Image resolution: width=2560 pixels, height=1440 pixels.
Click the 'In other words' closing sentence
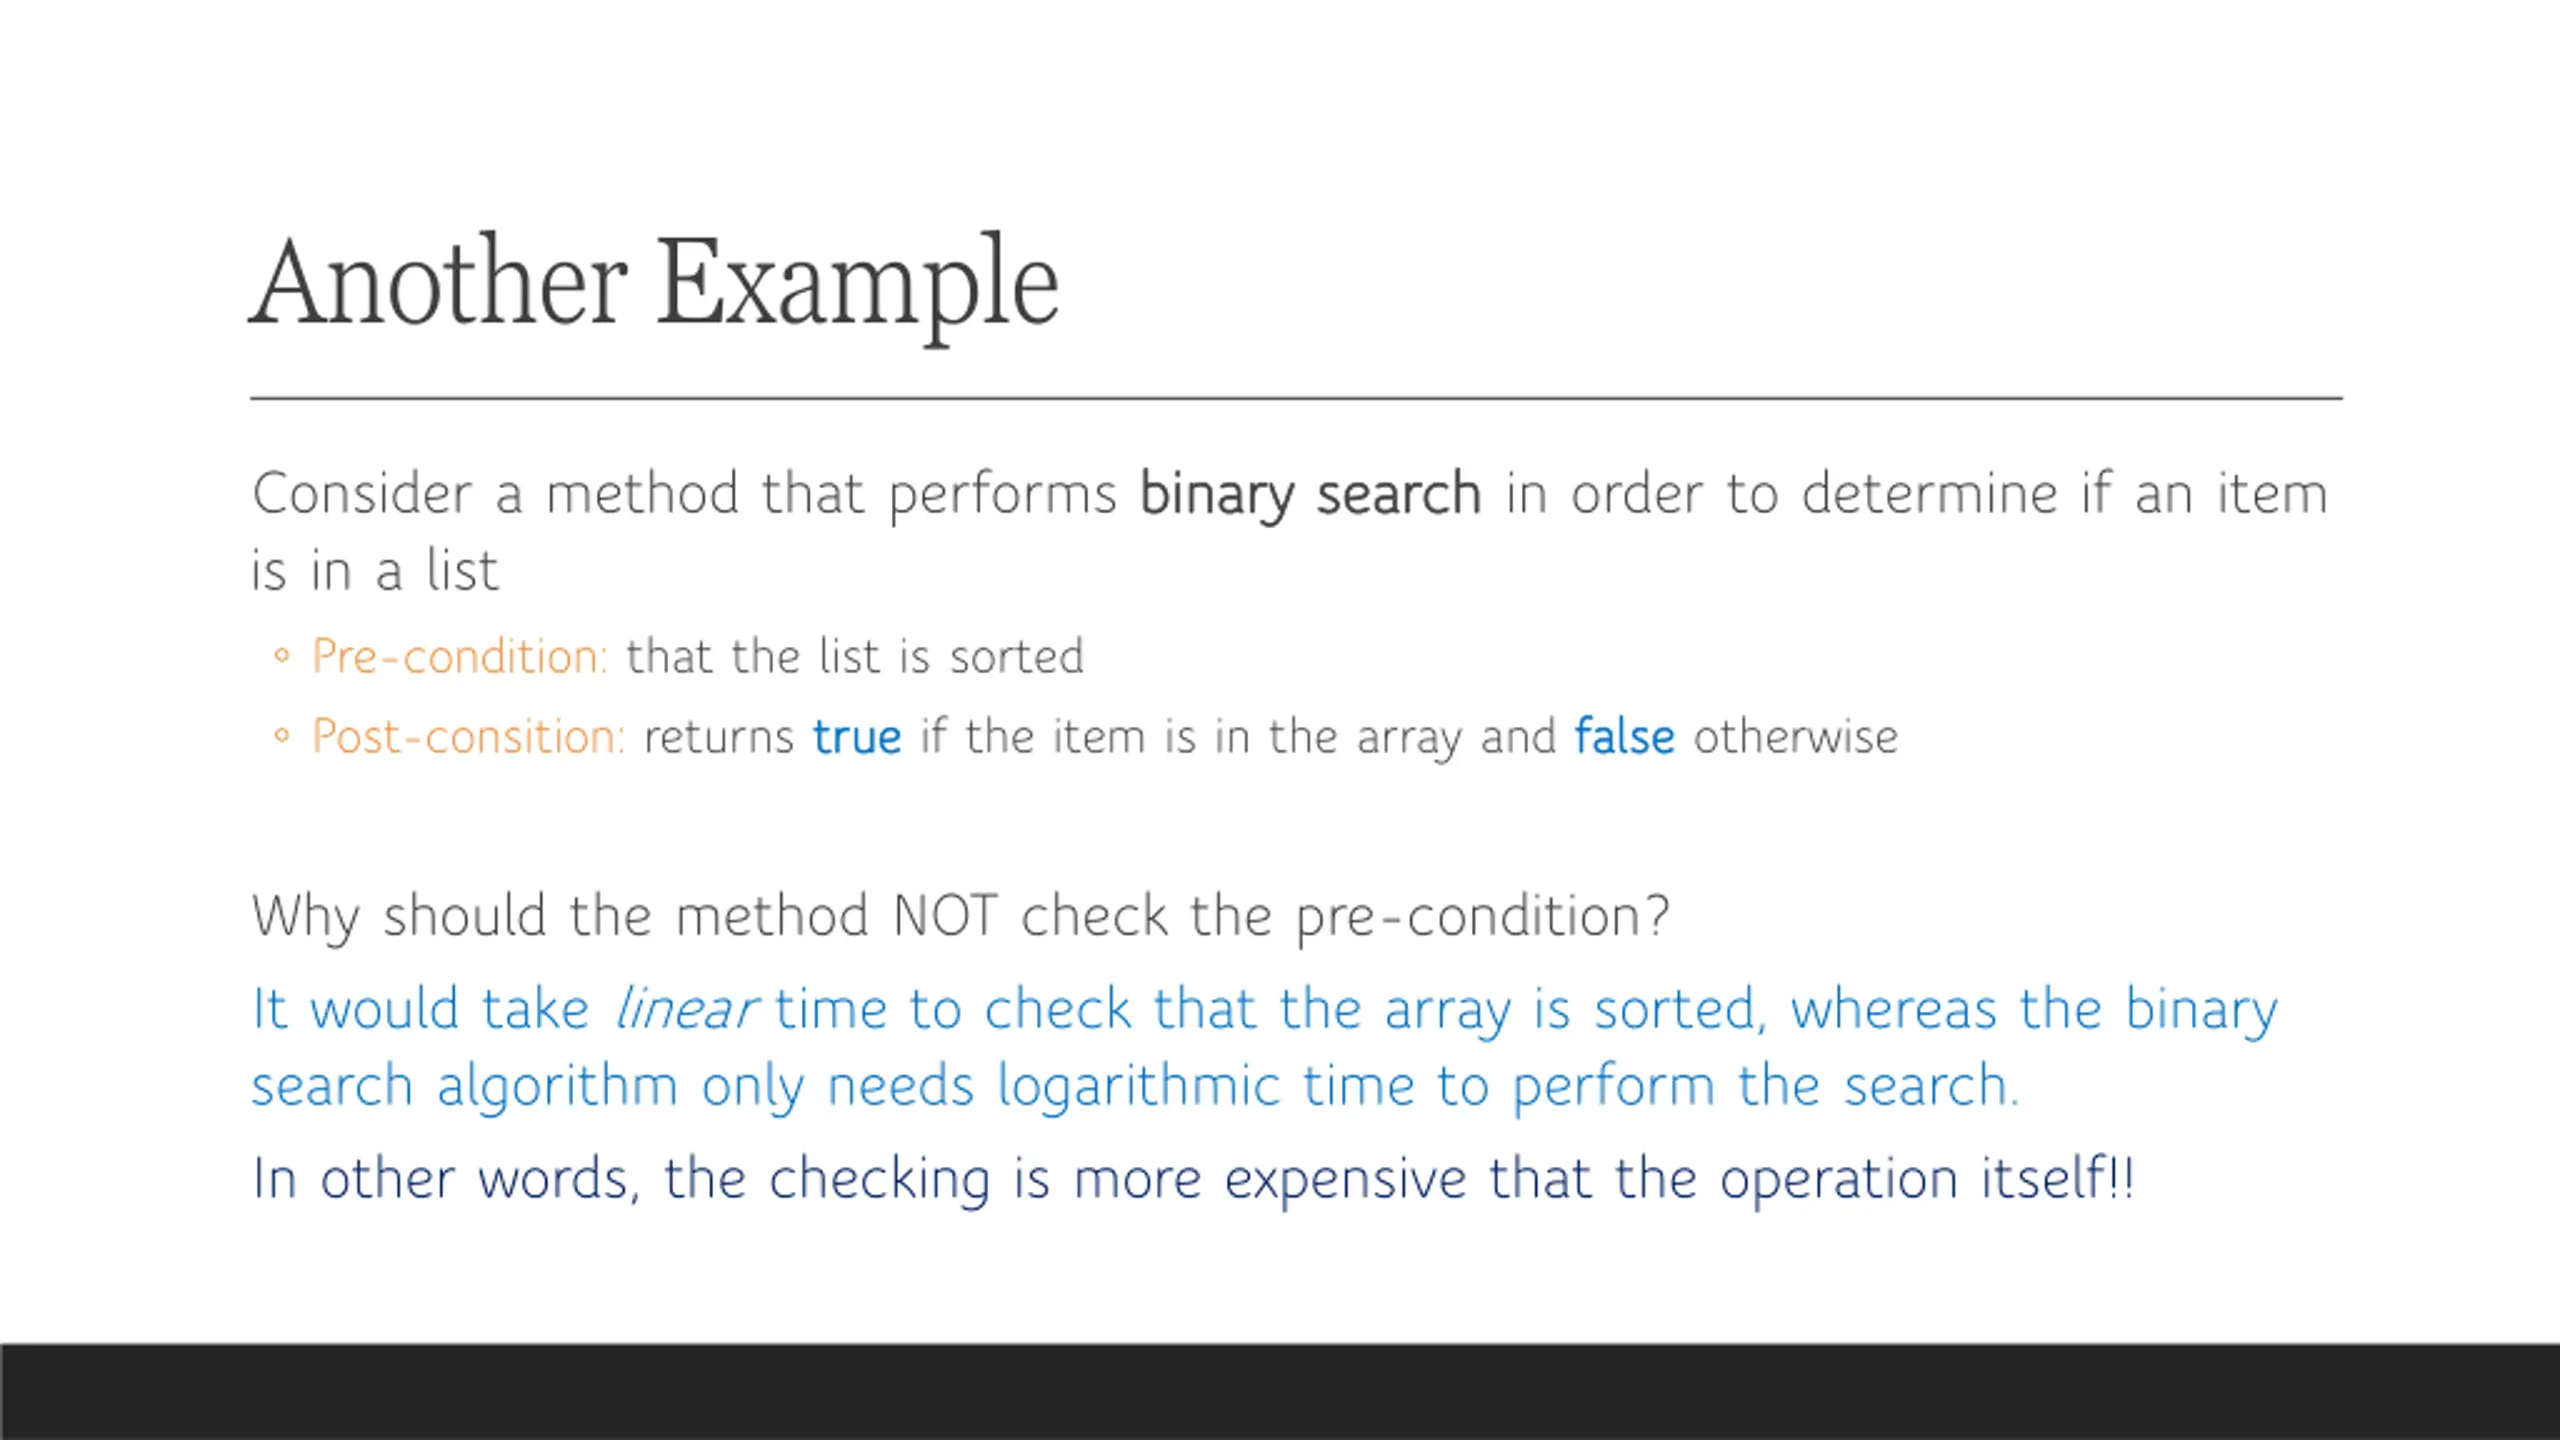(x=1193, y=1179)
